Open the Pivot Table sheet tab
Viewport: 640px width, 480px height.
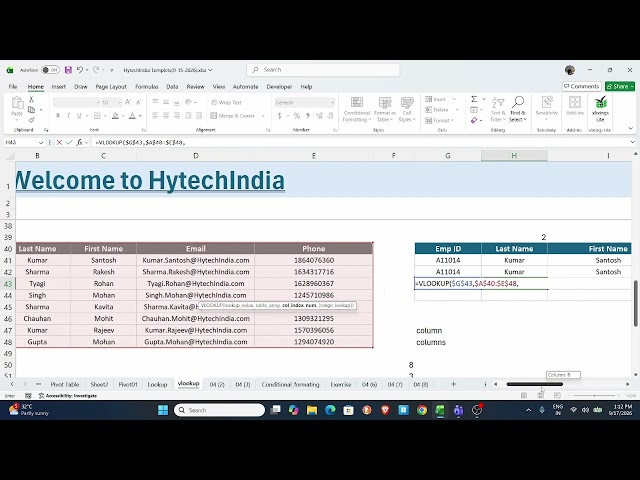coord(65,384)
